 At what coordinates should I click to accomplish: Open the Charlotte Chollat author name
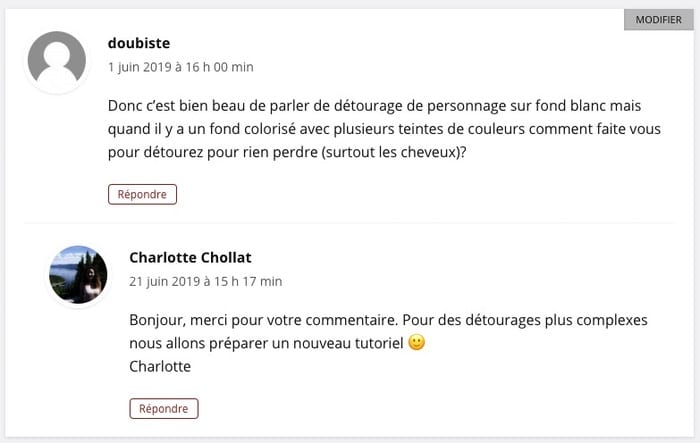190,258
